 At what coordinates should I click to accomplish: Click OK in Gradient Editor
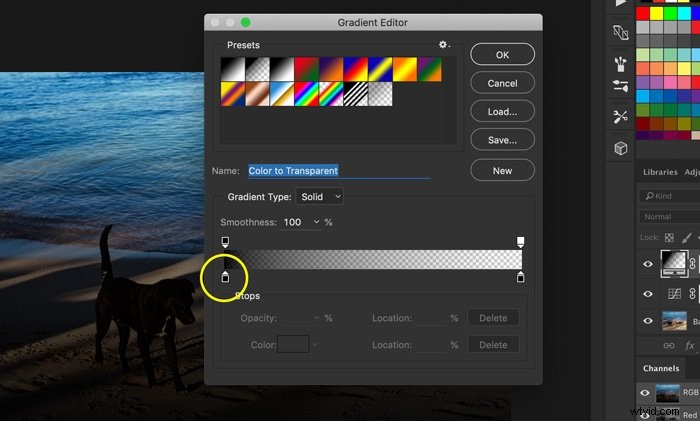pyautogui.click(x=502, y=54)
